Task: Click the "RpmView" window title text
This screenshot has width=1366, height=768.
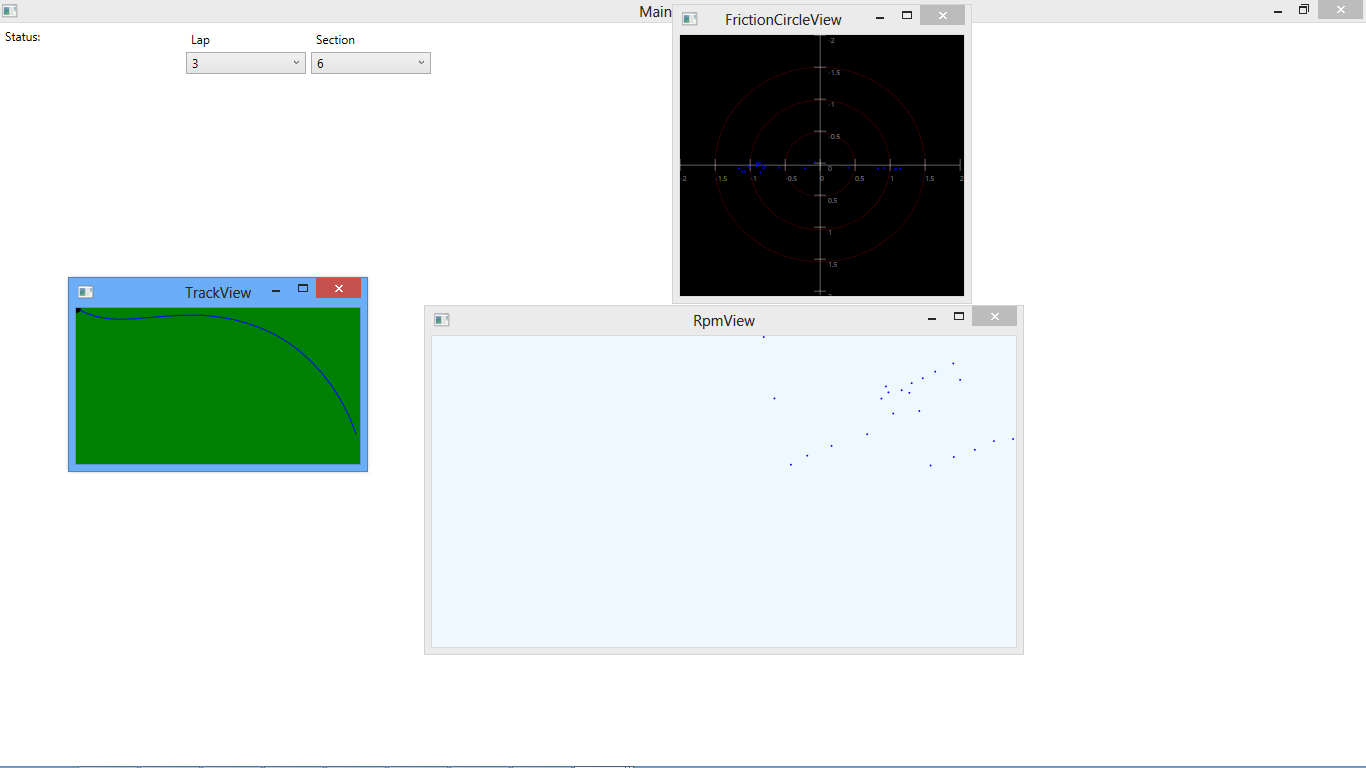Action: (x=724, y=321)
